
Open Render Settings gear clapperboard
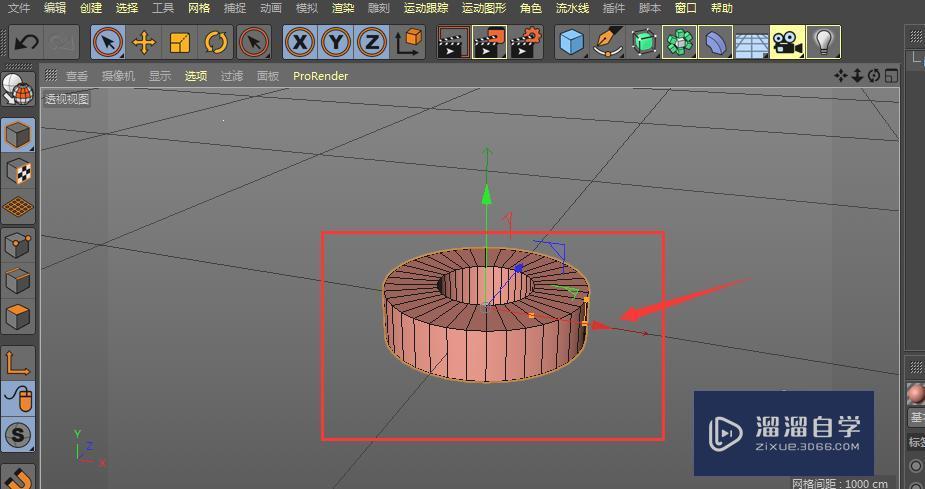click(526, 42)
